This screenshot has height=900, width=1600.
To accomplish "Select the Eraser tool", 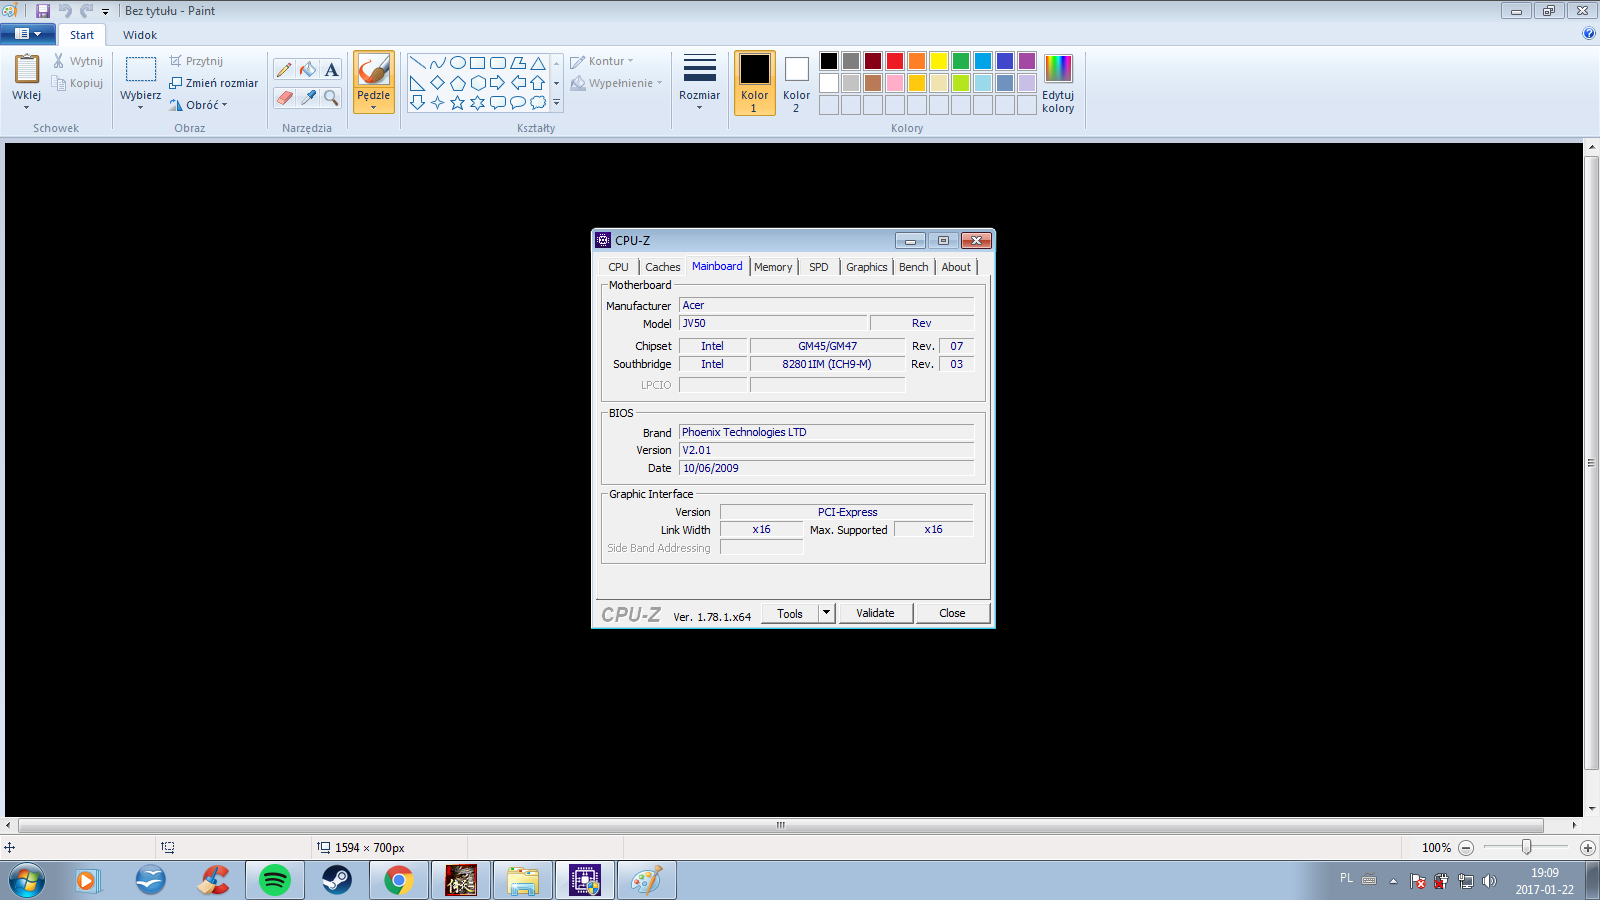I will pos(284,98).
